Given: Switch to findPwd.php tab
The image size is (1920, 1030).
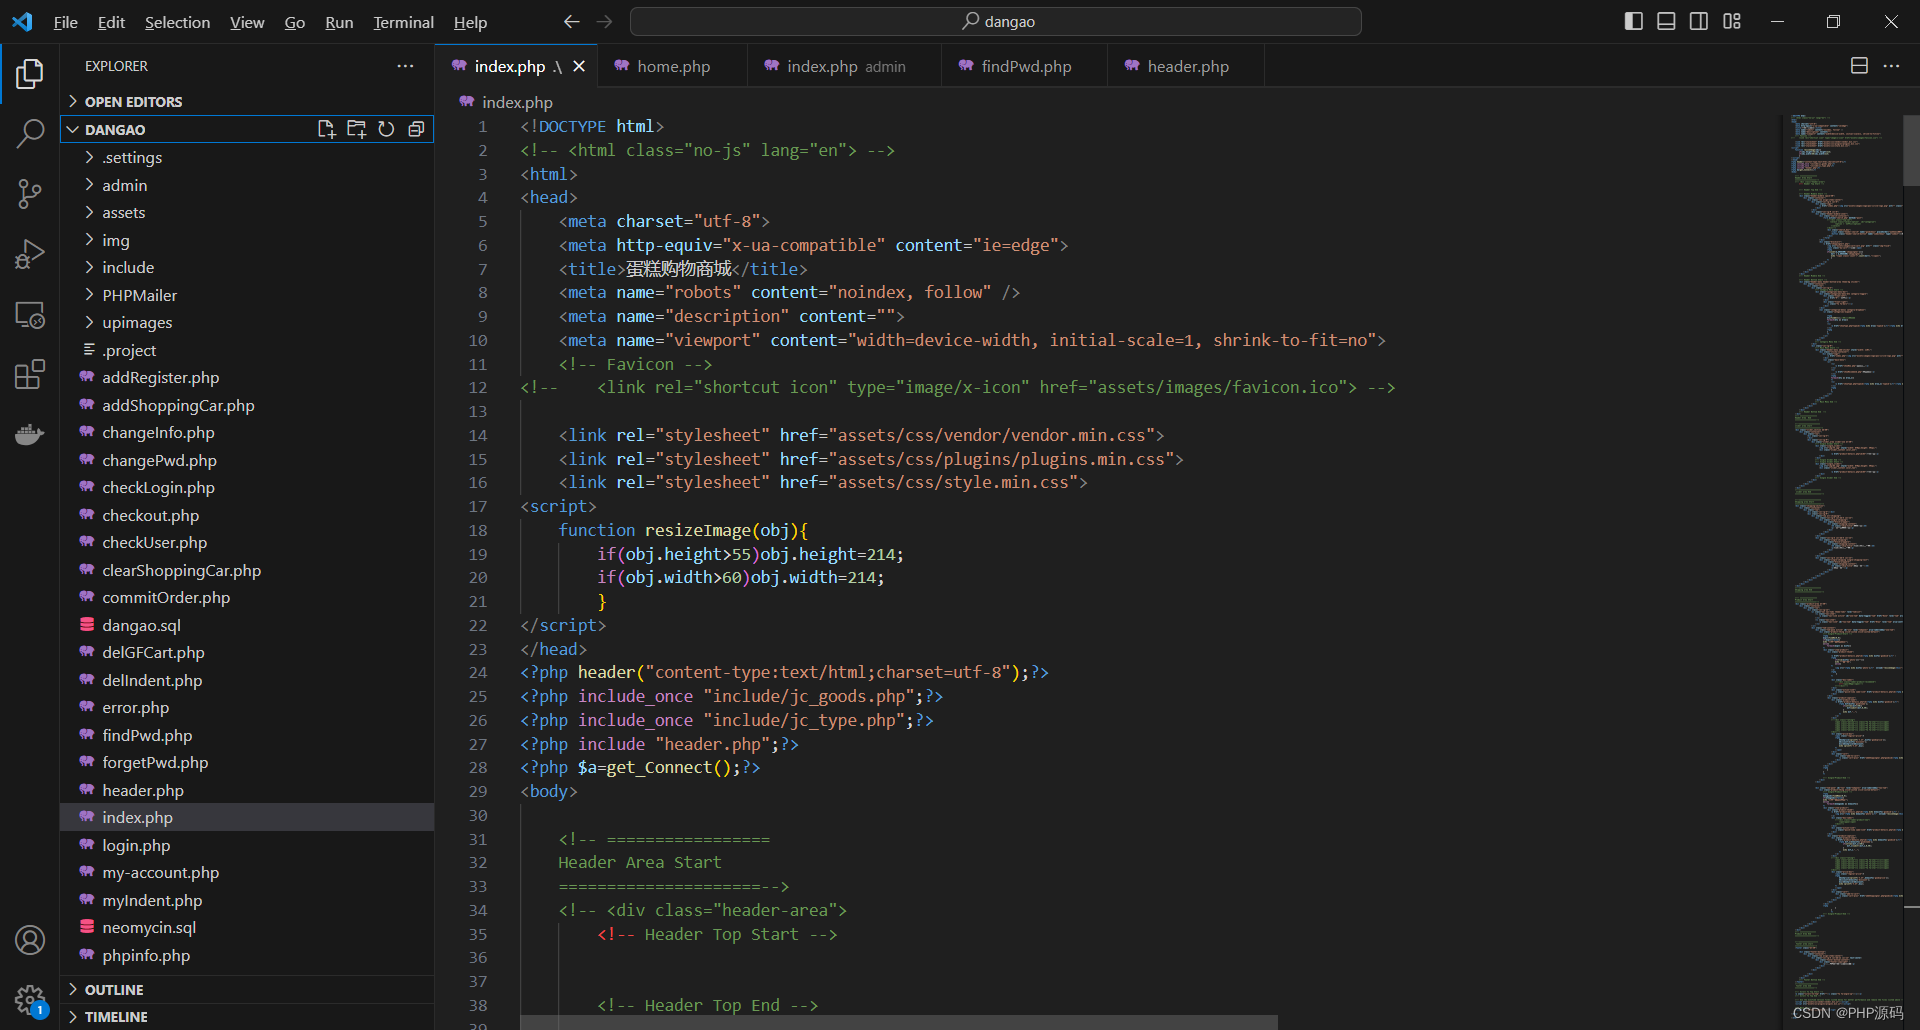Looking at the screenshot, I should pyautogui.click(x=1025, y=66).
